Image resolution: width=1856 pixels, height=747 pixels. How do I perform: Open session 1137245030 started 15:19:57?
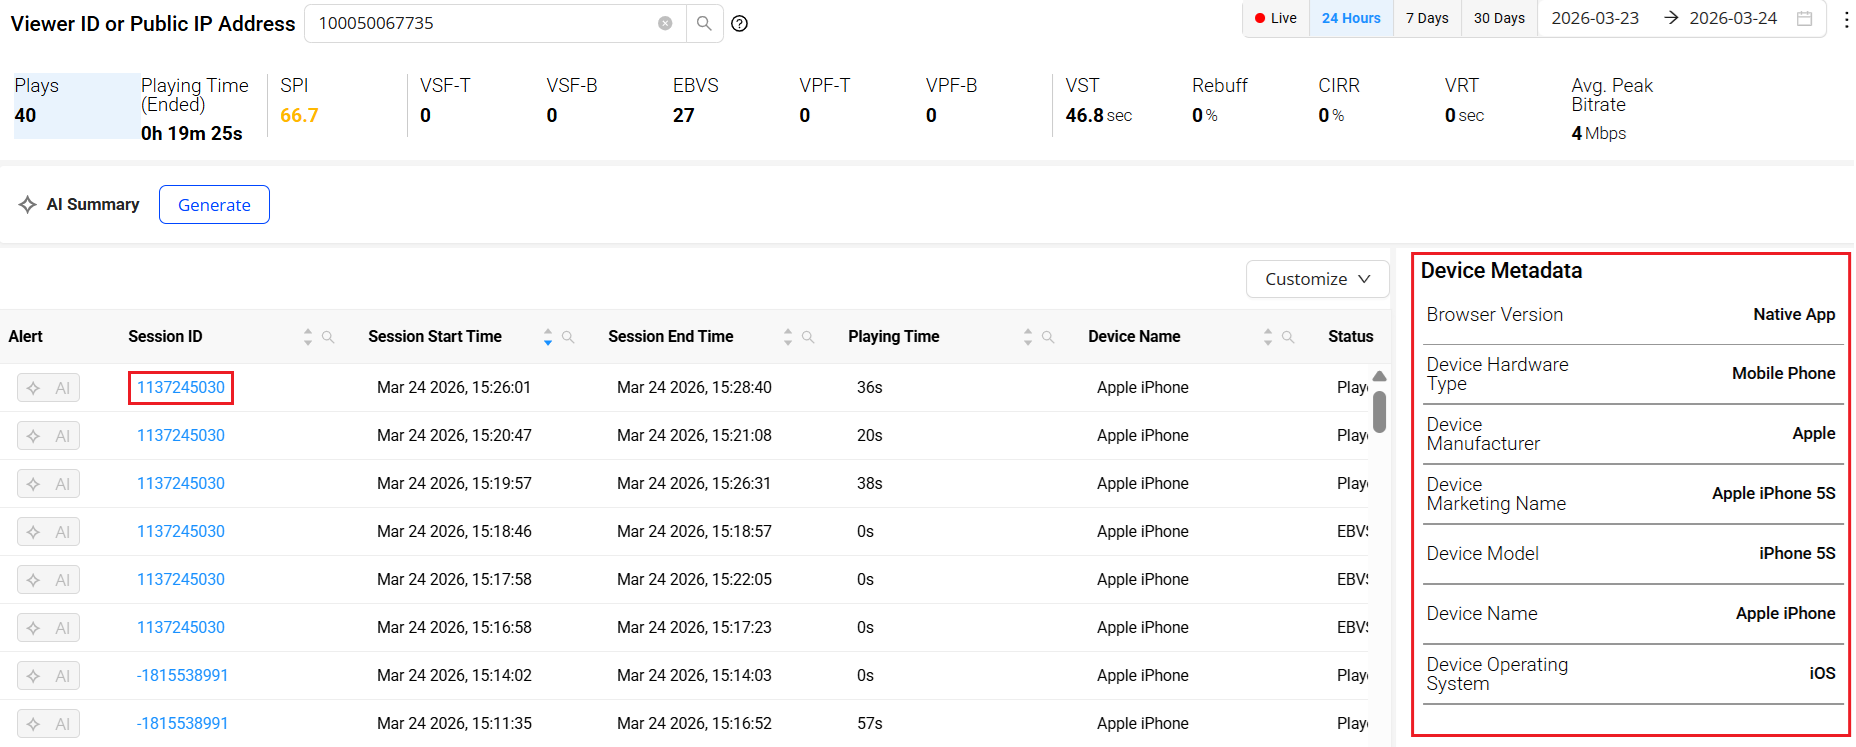pos(181,483)
